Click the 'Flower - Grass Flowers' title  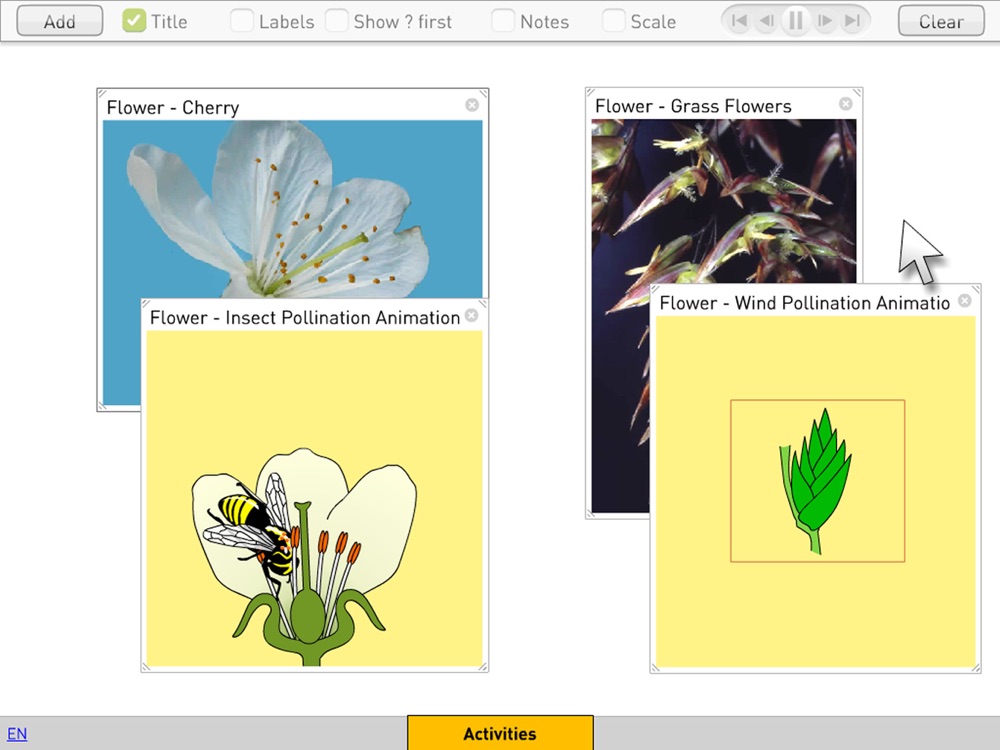click(x=693, y=106)
